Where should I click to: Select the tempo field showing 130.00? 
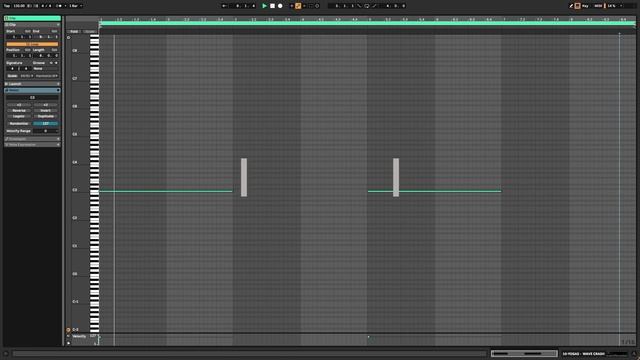click(19, 6)
